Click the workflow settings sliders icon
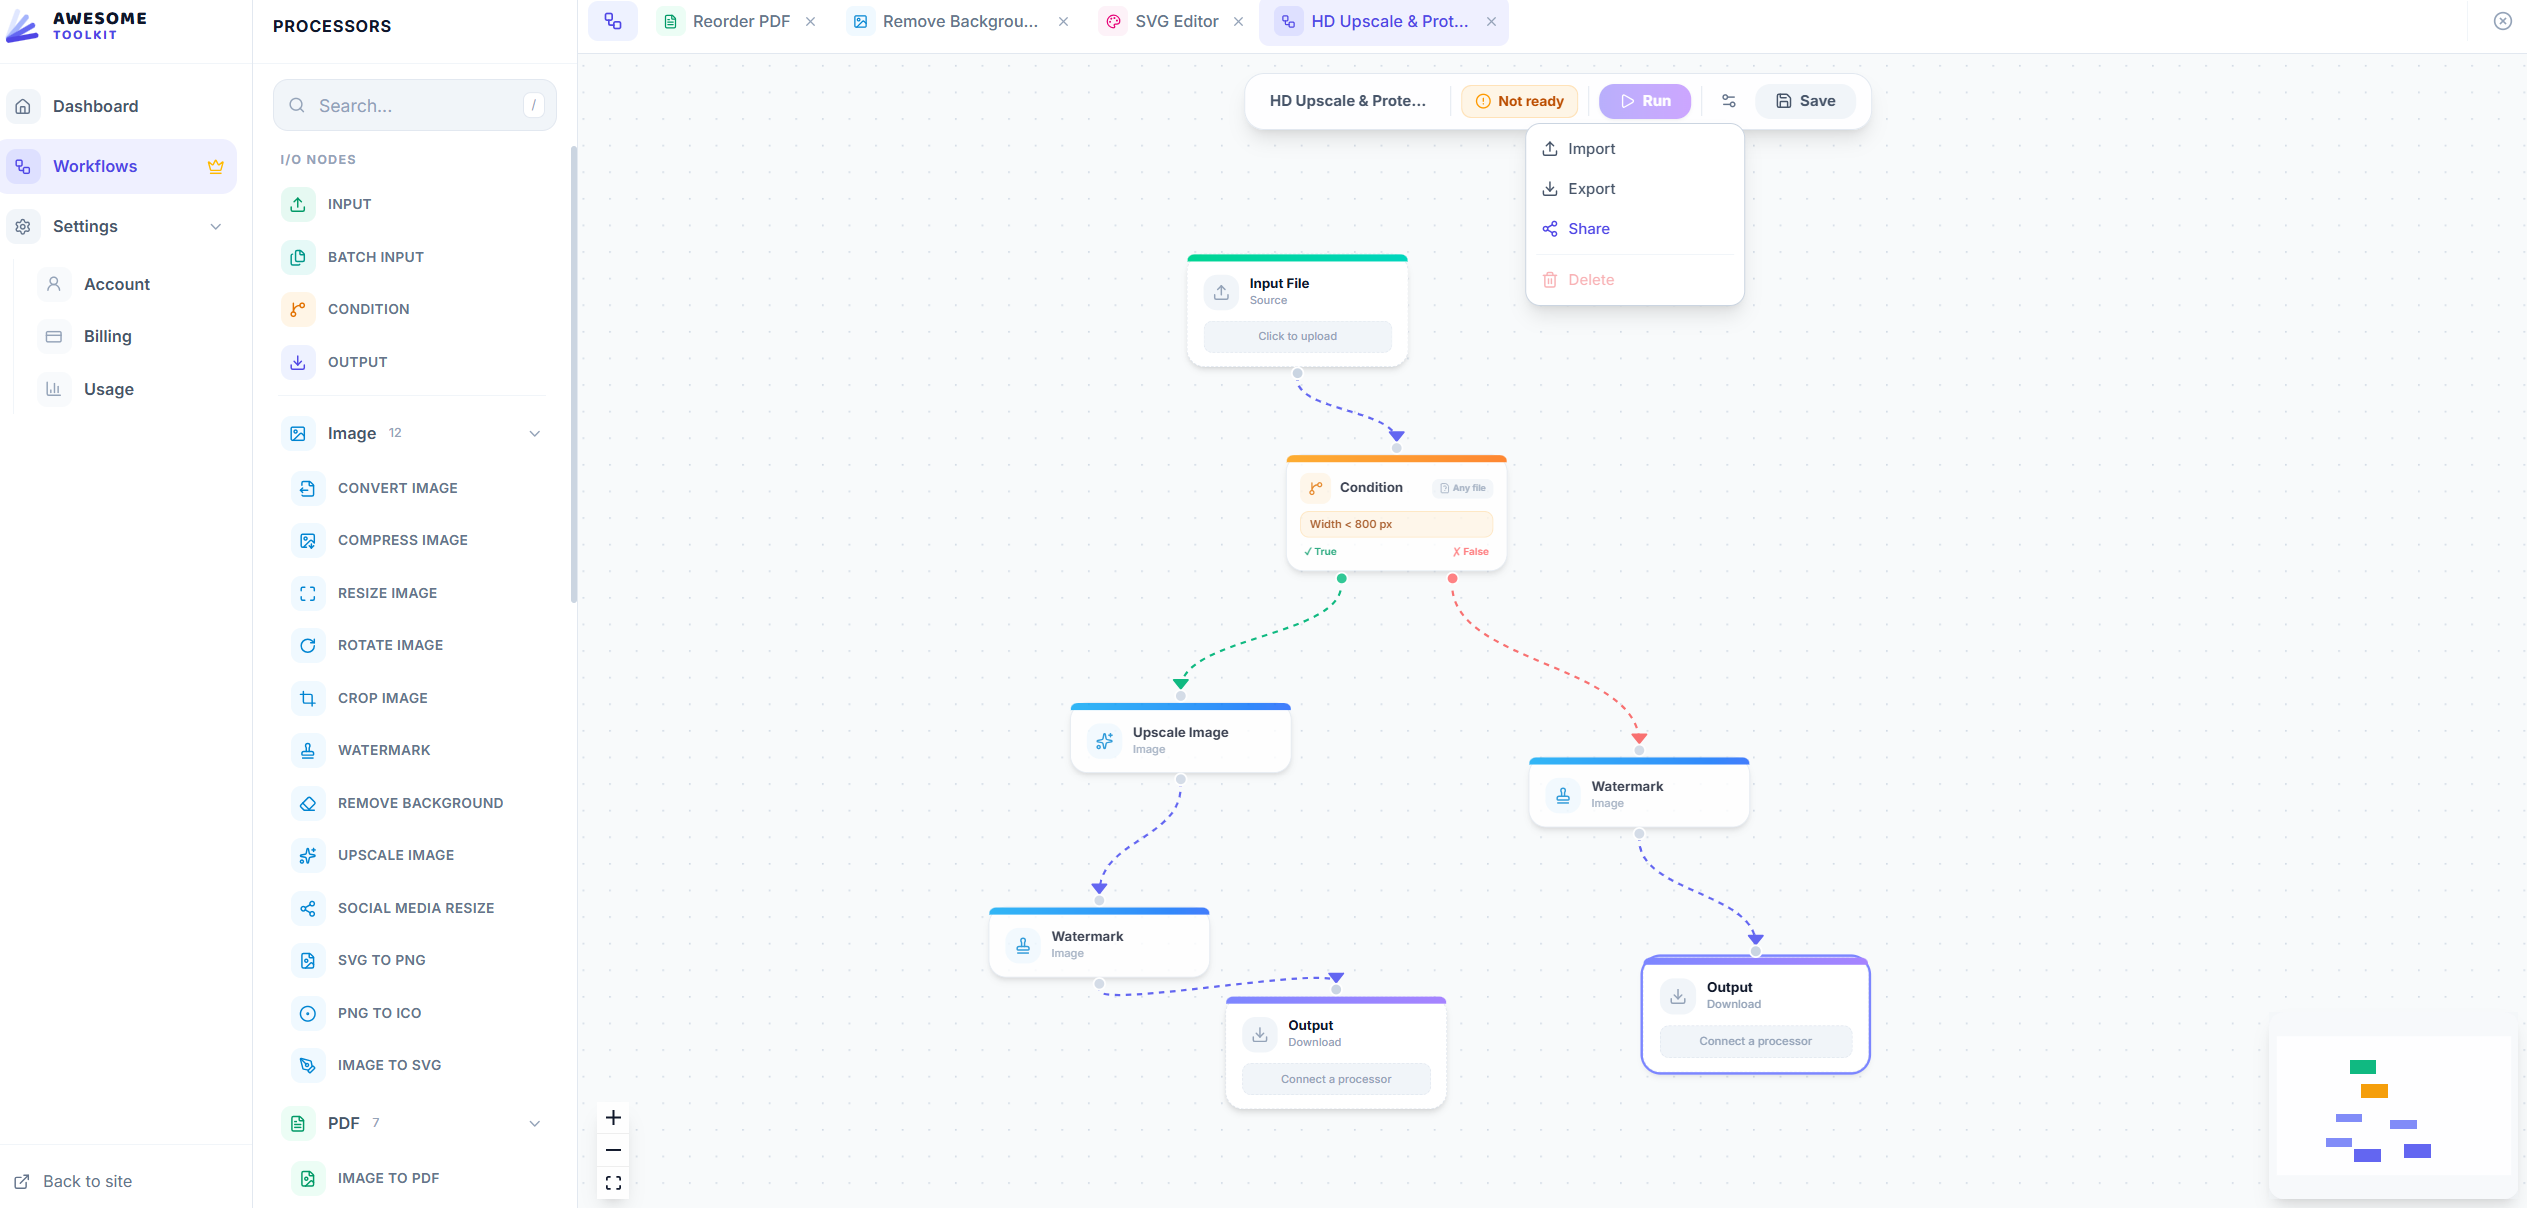Viewport: 2527px width, 1208px height. (1728, 100)
